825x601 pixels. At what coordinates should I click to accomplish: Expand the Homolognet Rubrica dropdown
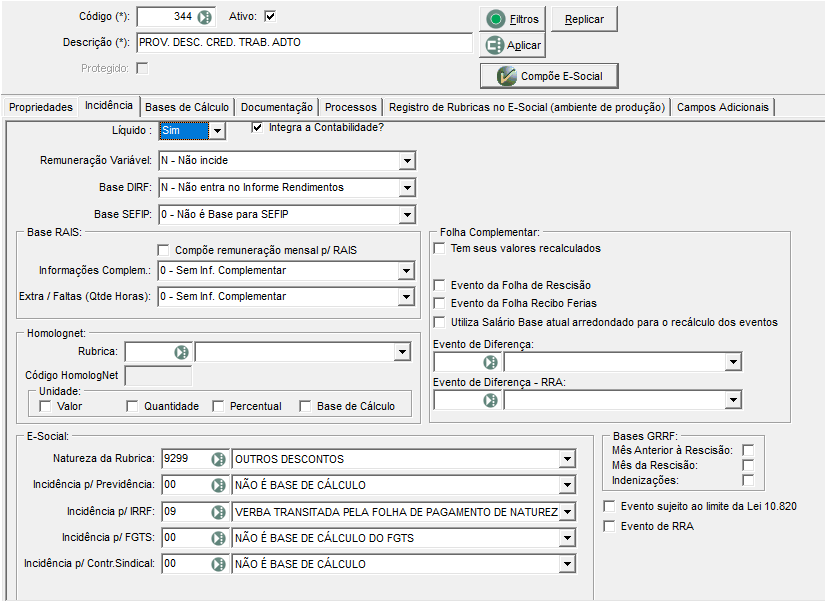[402, 352]
